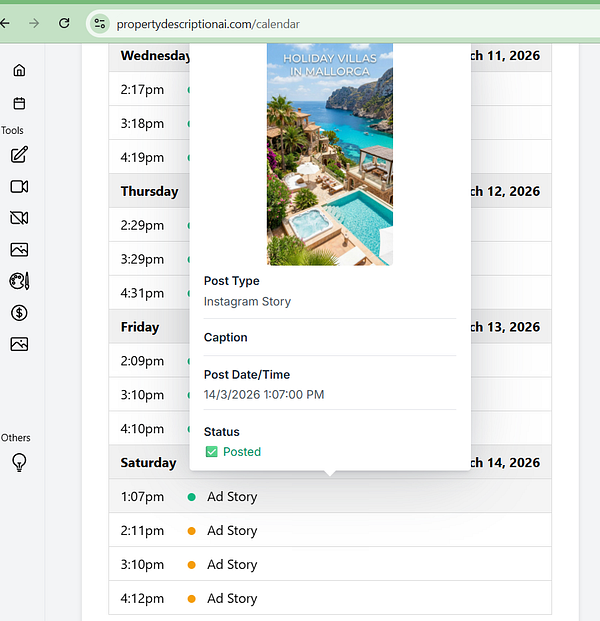Image resolution: width=600 pixels, height=621 pixels.
Task: Open the paint palette and brush tool icon
Action: [x=19, y=281]
